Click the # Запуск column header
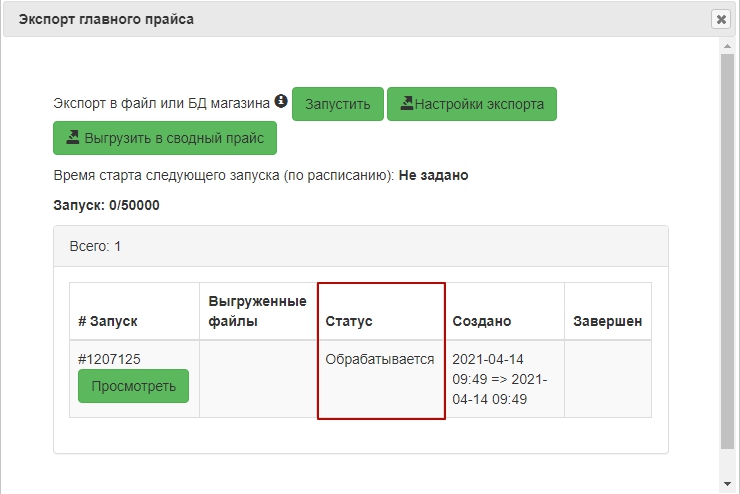 pyautogui.click(x=107, y=321)
